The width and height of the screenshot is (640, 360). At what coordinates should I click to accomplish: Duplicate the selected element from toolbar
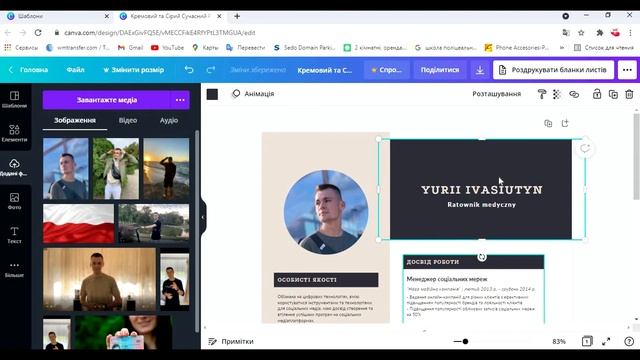[613, 94]
